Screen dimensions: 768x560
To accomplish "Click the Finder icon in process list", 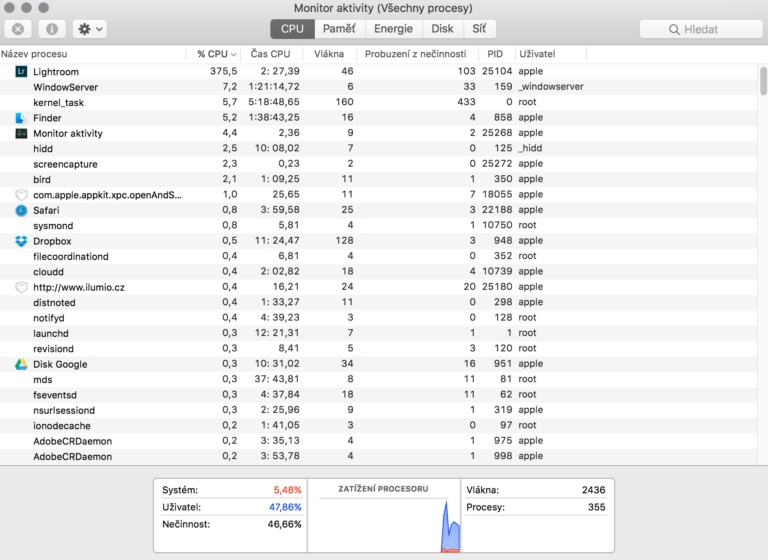I will (x=21, y=118).
